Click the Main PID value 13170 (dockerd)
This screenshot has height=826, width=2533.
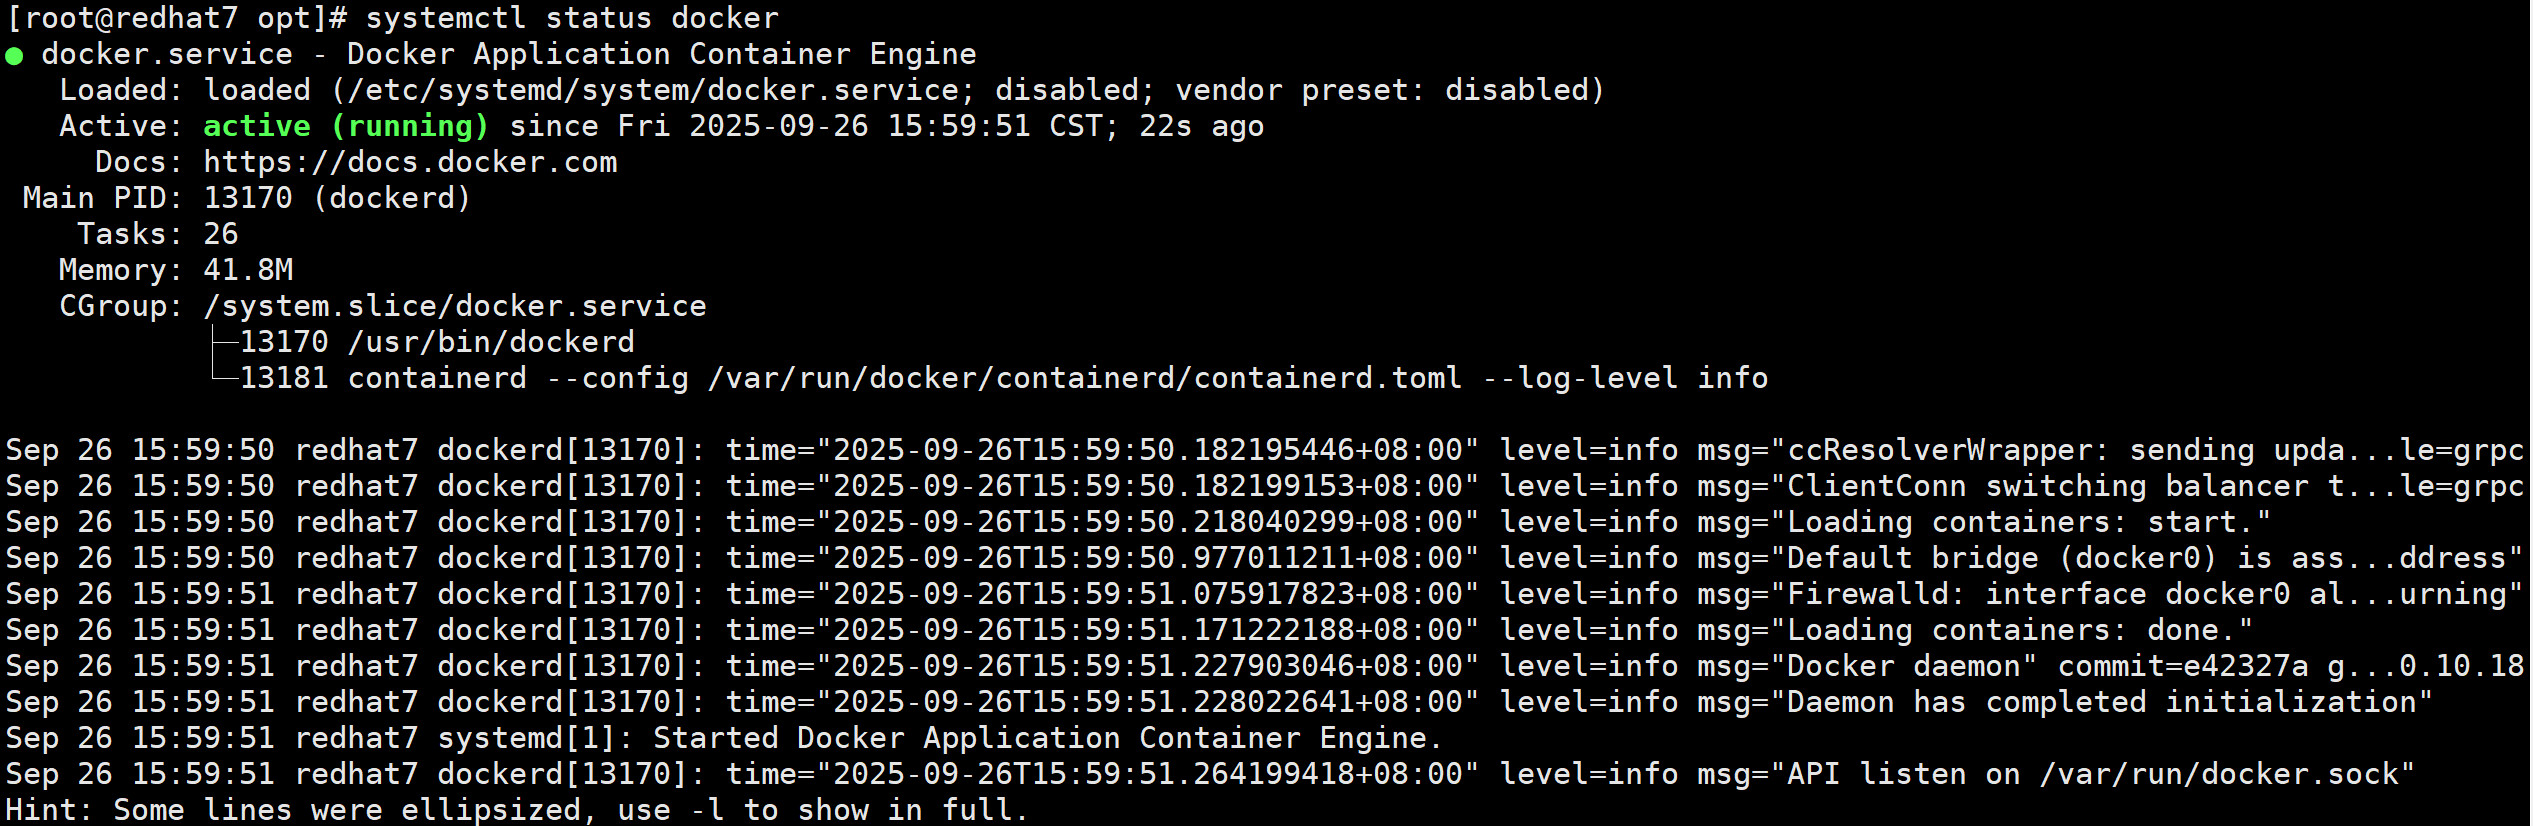click(x=336, y=198)
